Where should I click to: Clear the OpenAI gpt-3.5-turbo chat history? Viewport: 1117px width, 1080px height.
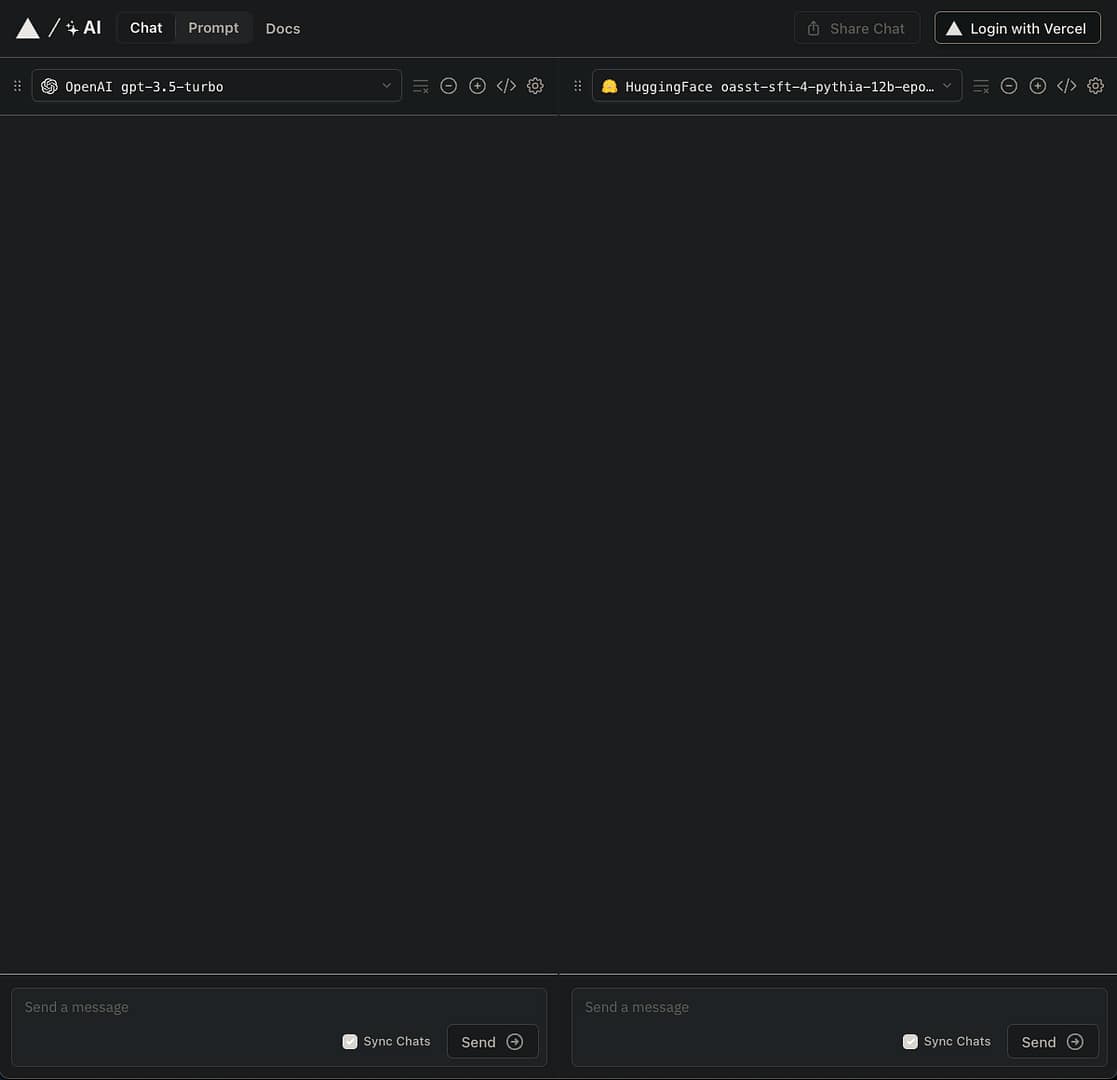pyautogui.click(x=420, y=85)
